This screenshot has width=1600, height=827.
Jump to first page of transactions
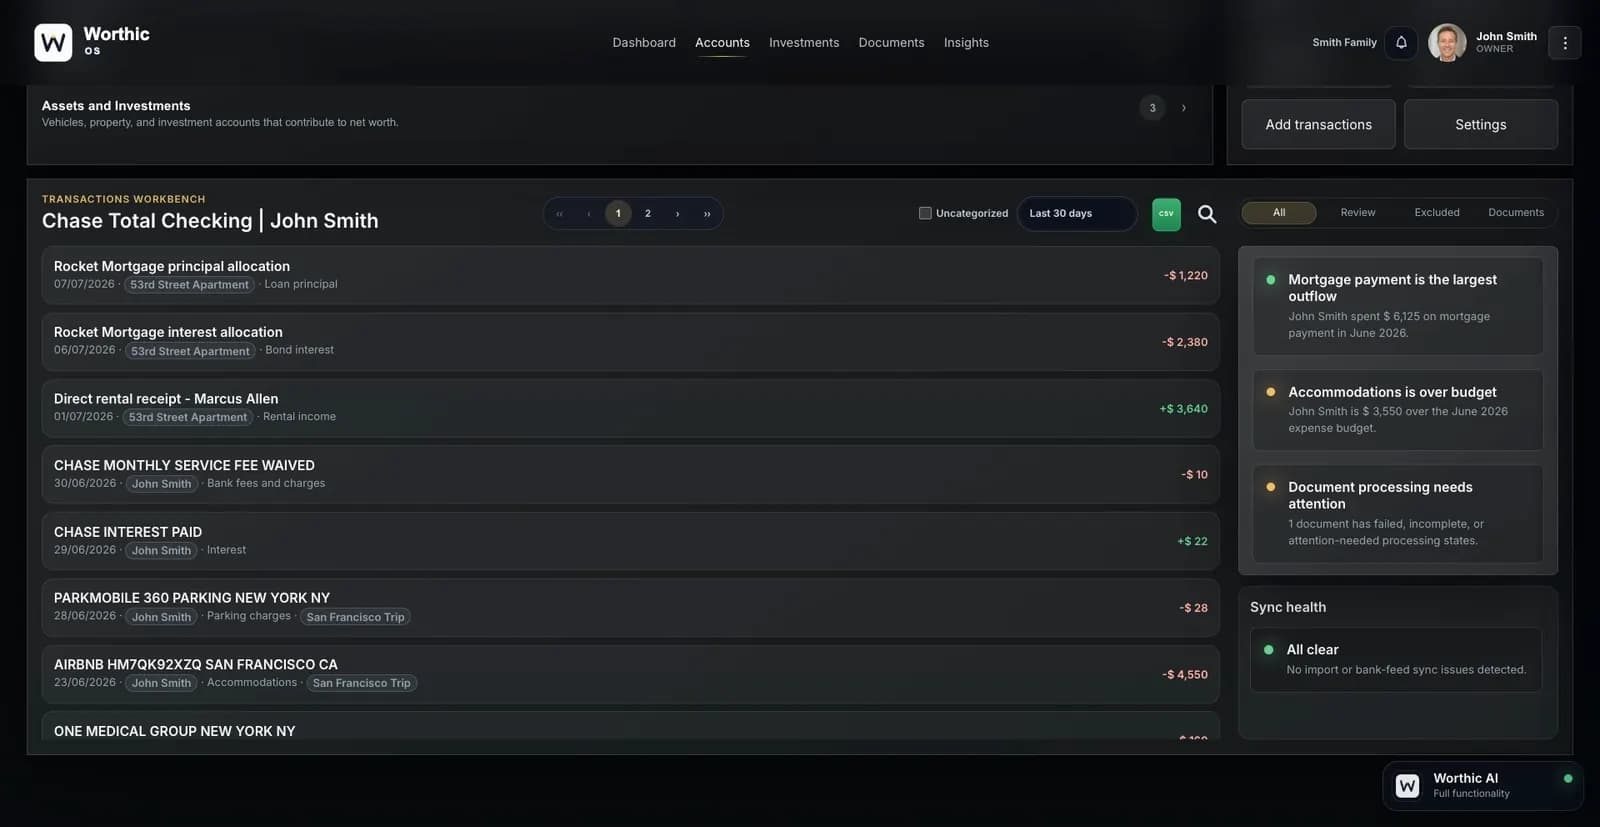point(559,213)
